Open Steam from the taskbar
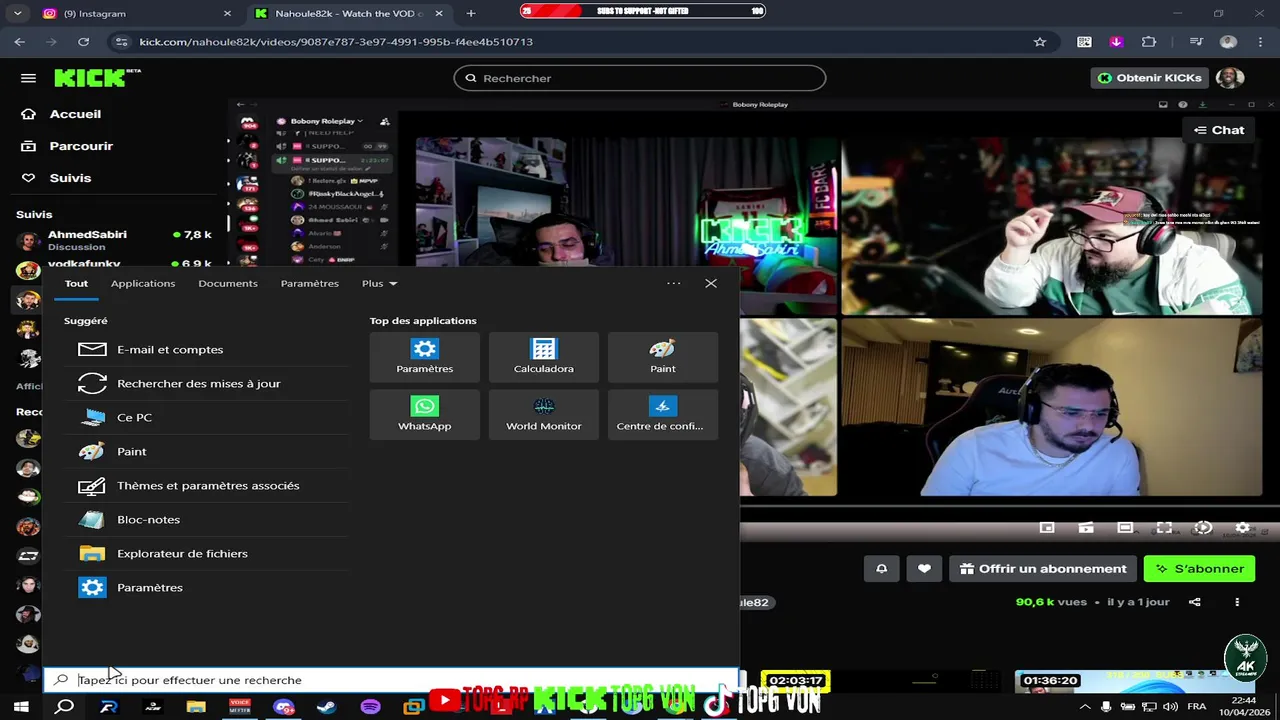The image size is (1280, 720). click(326, 707)
